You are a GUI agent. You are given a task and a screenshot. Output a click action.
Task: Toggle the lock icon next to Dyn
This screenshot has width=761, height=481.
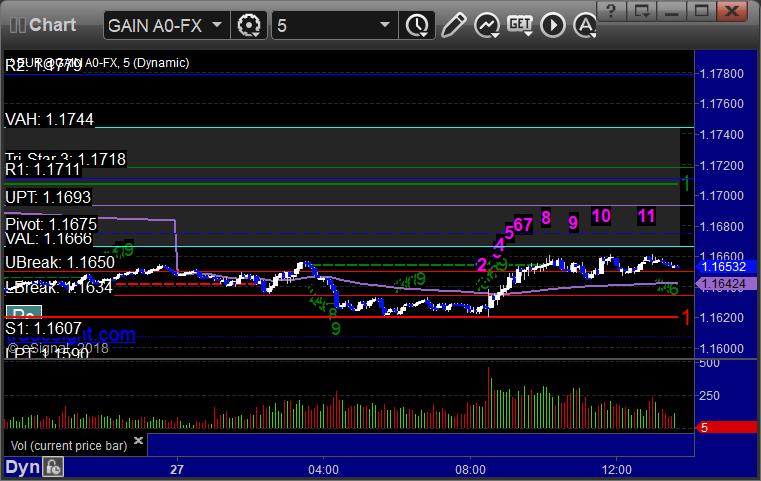tap(53, 467)
